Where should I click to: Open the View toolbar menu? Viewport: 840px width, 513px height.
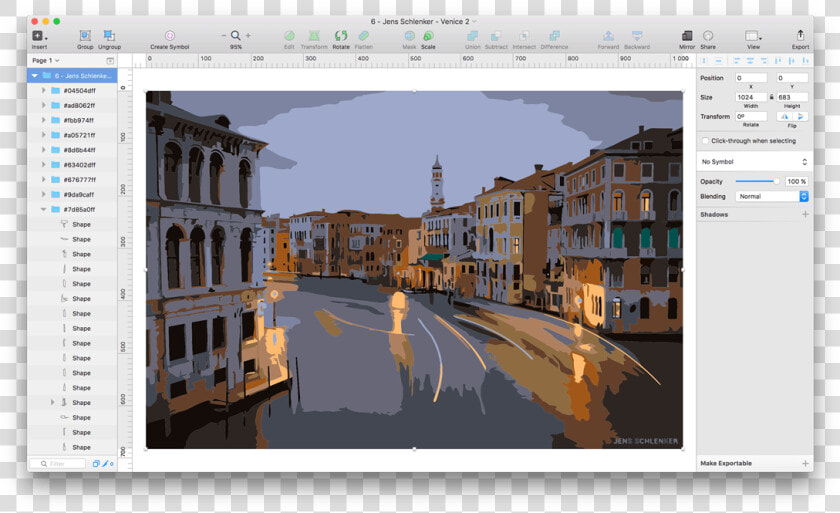tap(753, 35)
